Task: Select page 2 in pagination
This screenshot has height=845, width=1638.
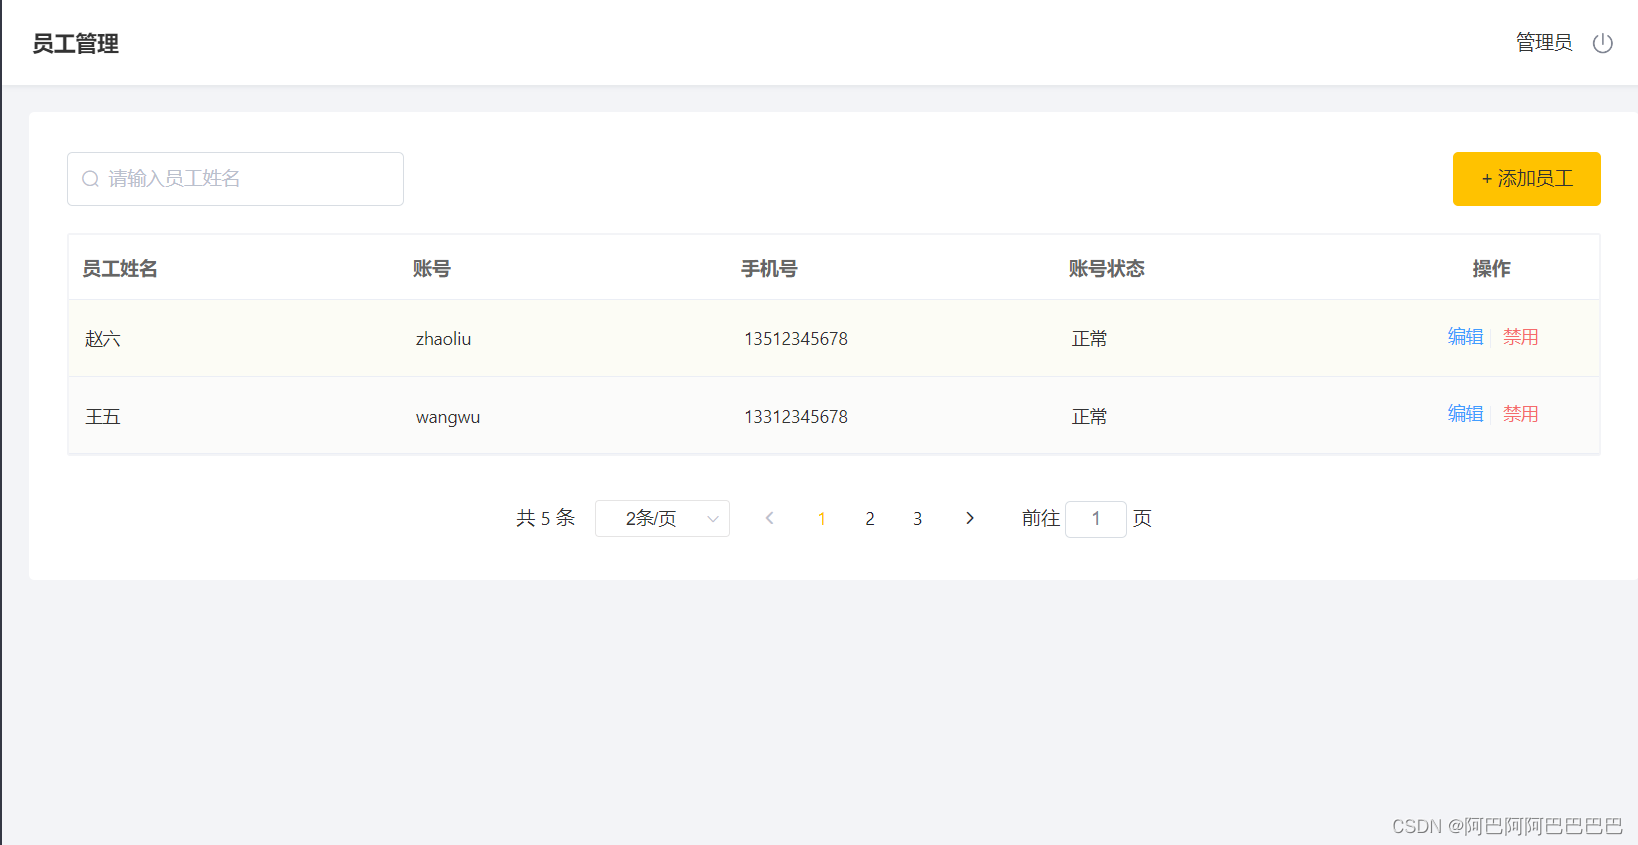Action: 870,518
